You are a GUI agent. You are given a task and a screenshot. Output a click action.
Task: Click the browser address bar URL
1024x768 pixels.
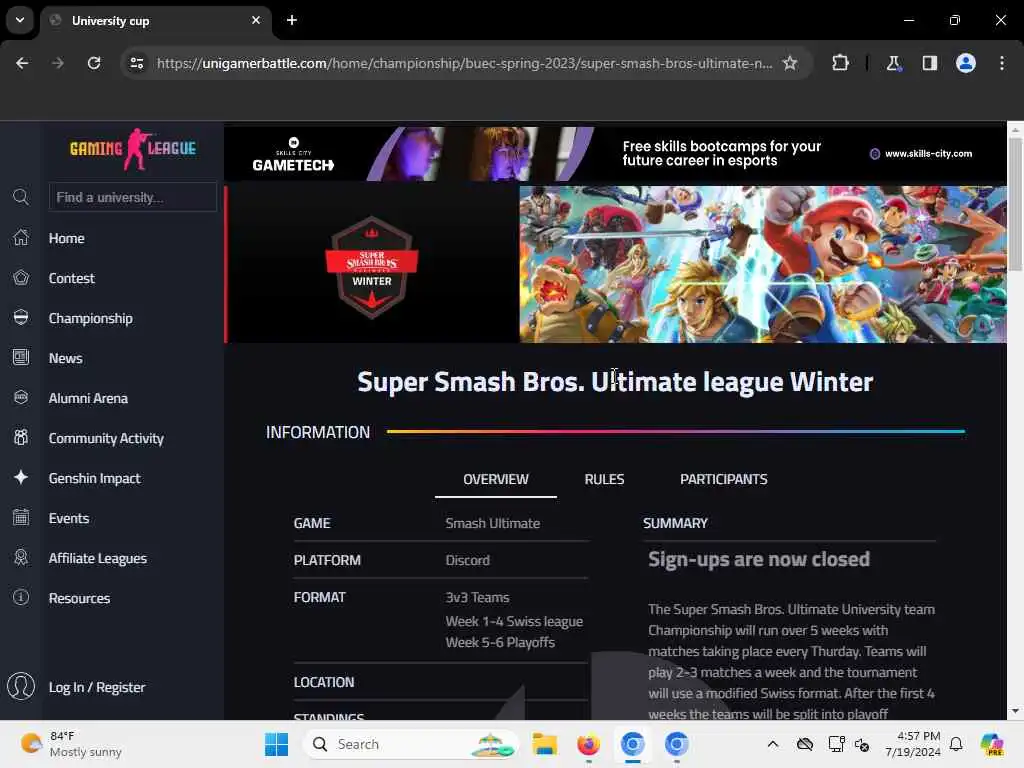point(464,63)
